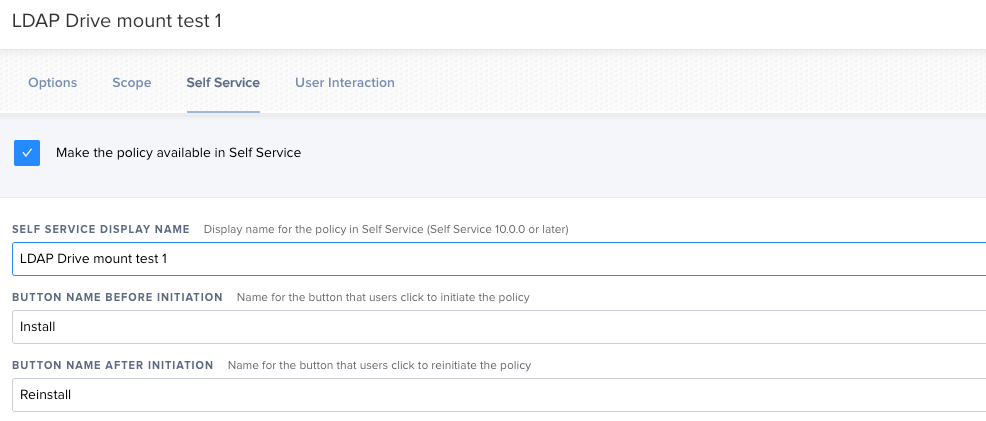The height and width of the screenshot is (421, 986).
Task: Open the Options tab
Action: pyautogui.click(x=53, y=82)
